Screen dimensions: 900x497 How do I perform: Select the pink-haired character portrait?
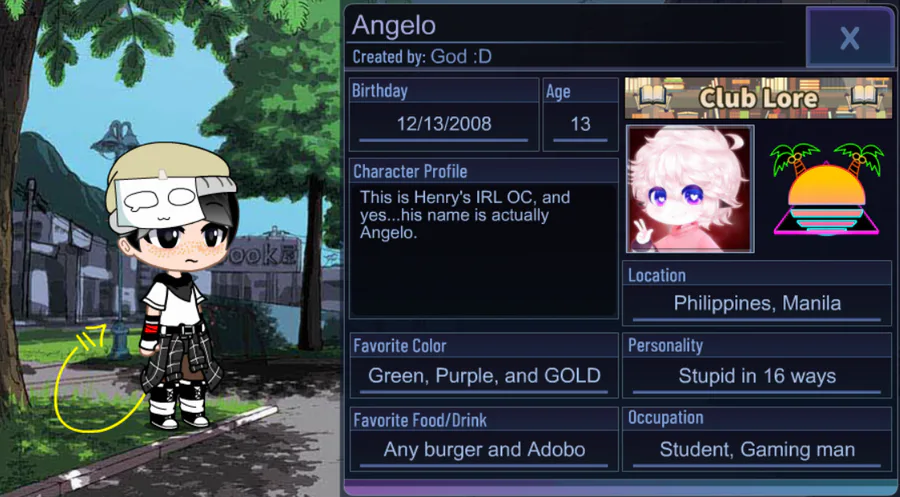[690, 189]
